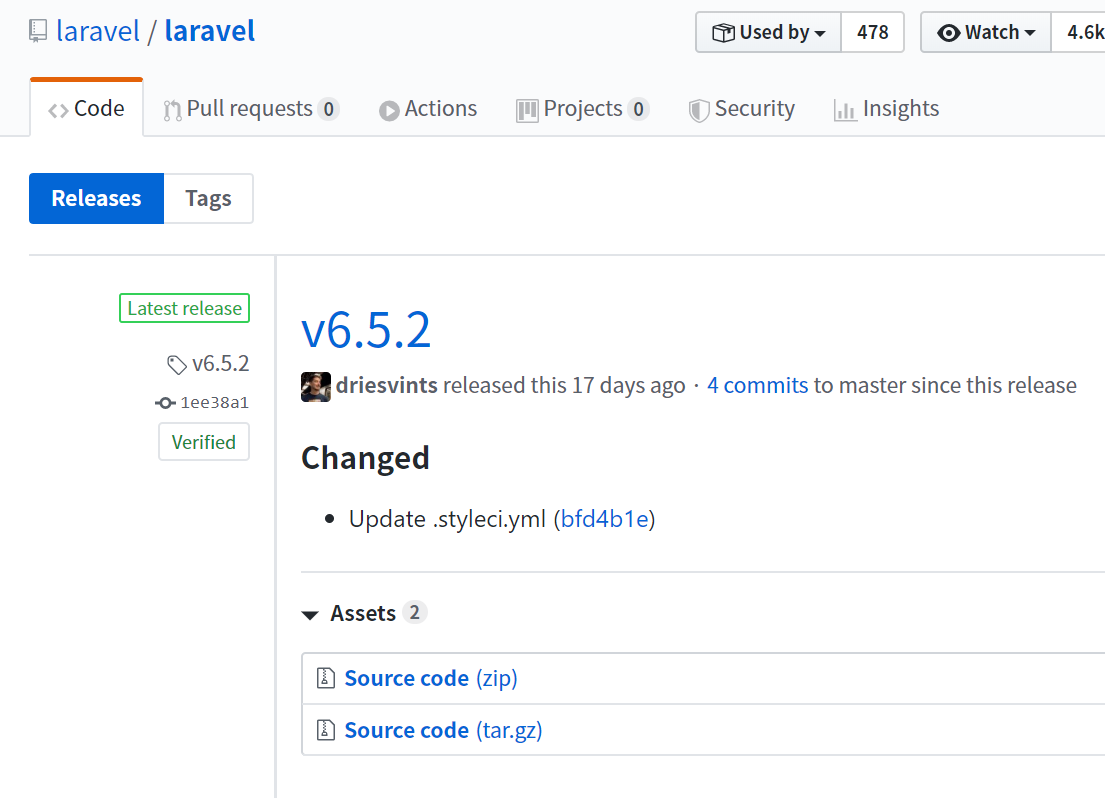The width and height of the screenshot is (1105, 798).
Task: Click the Actions play icon
Action: pyautogui.click(x=390, y=108)
